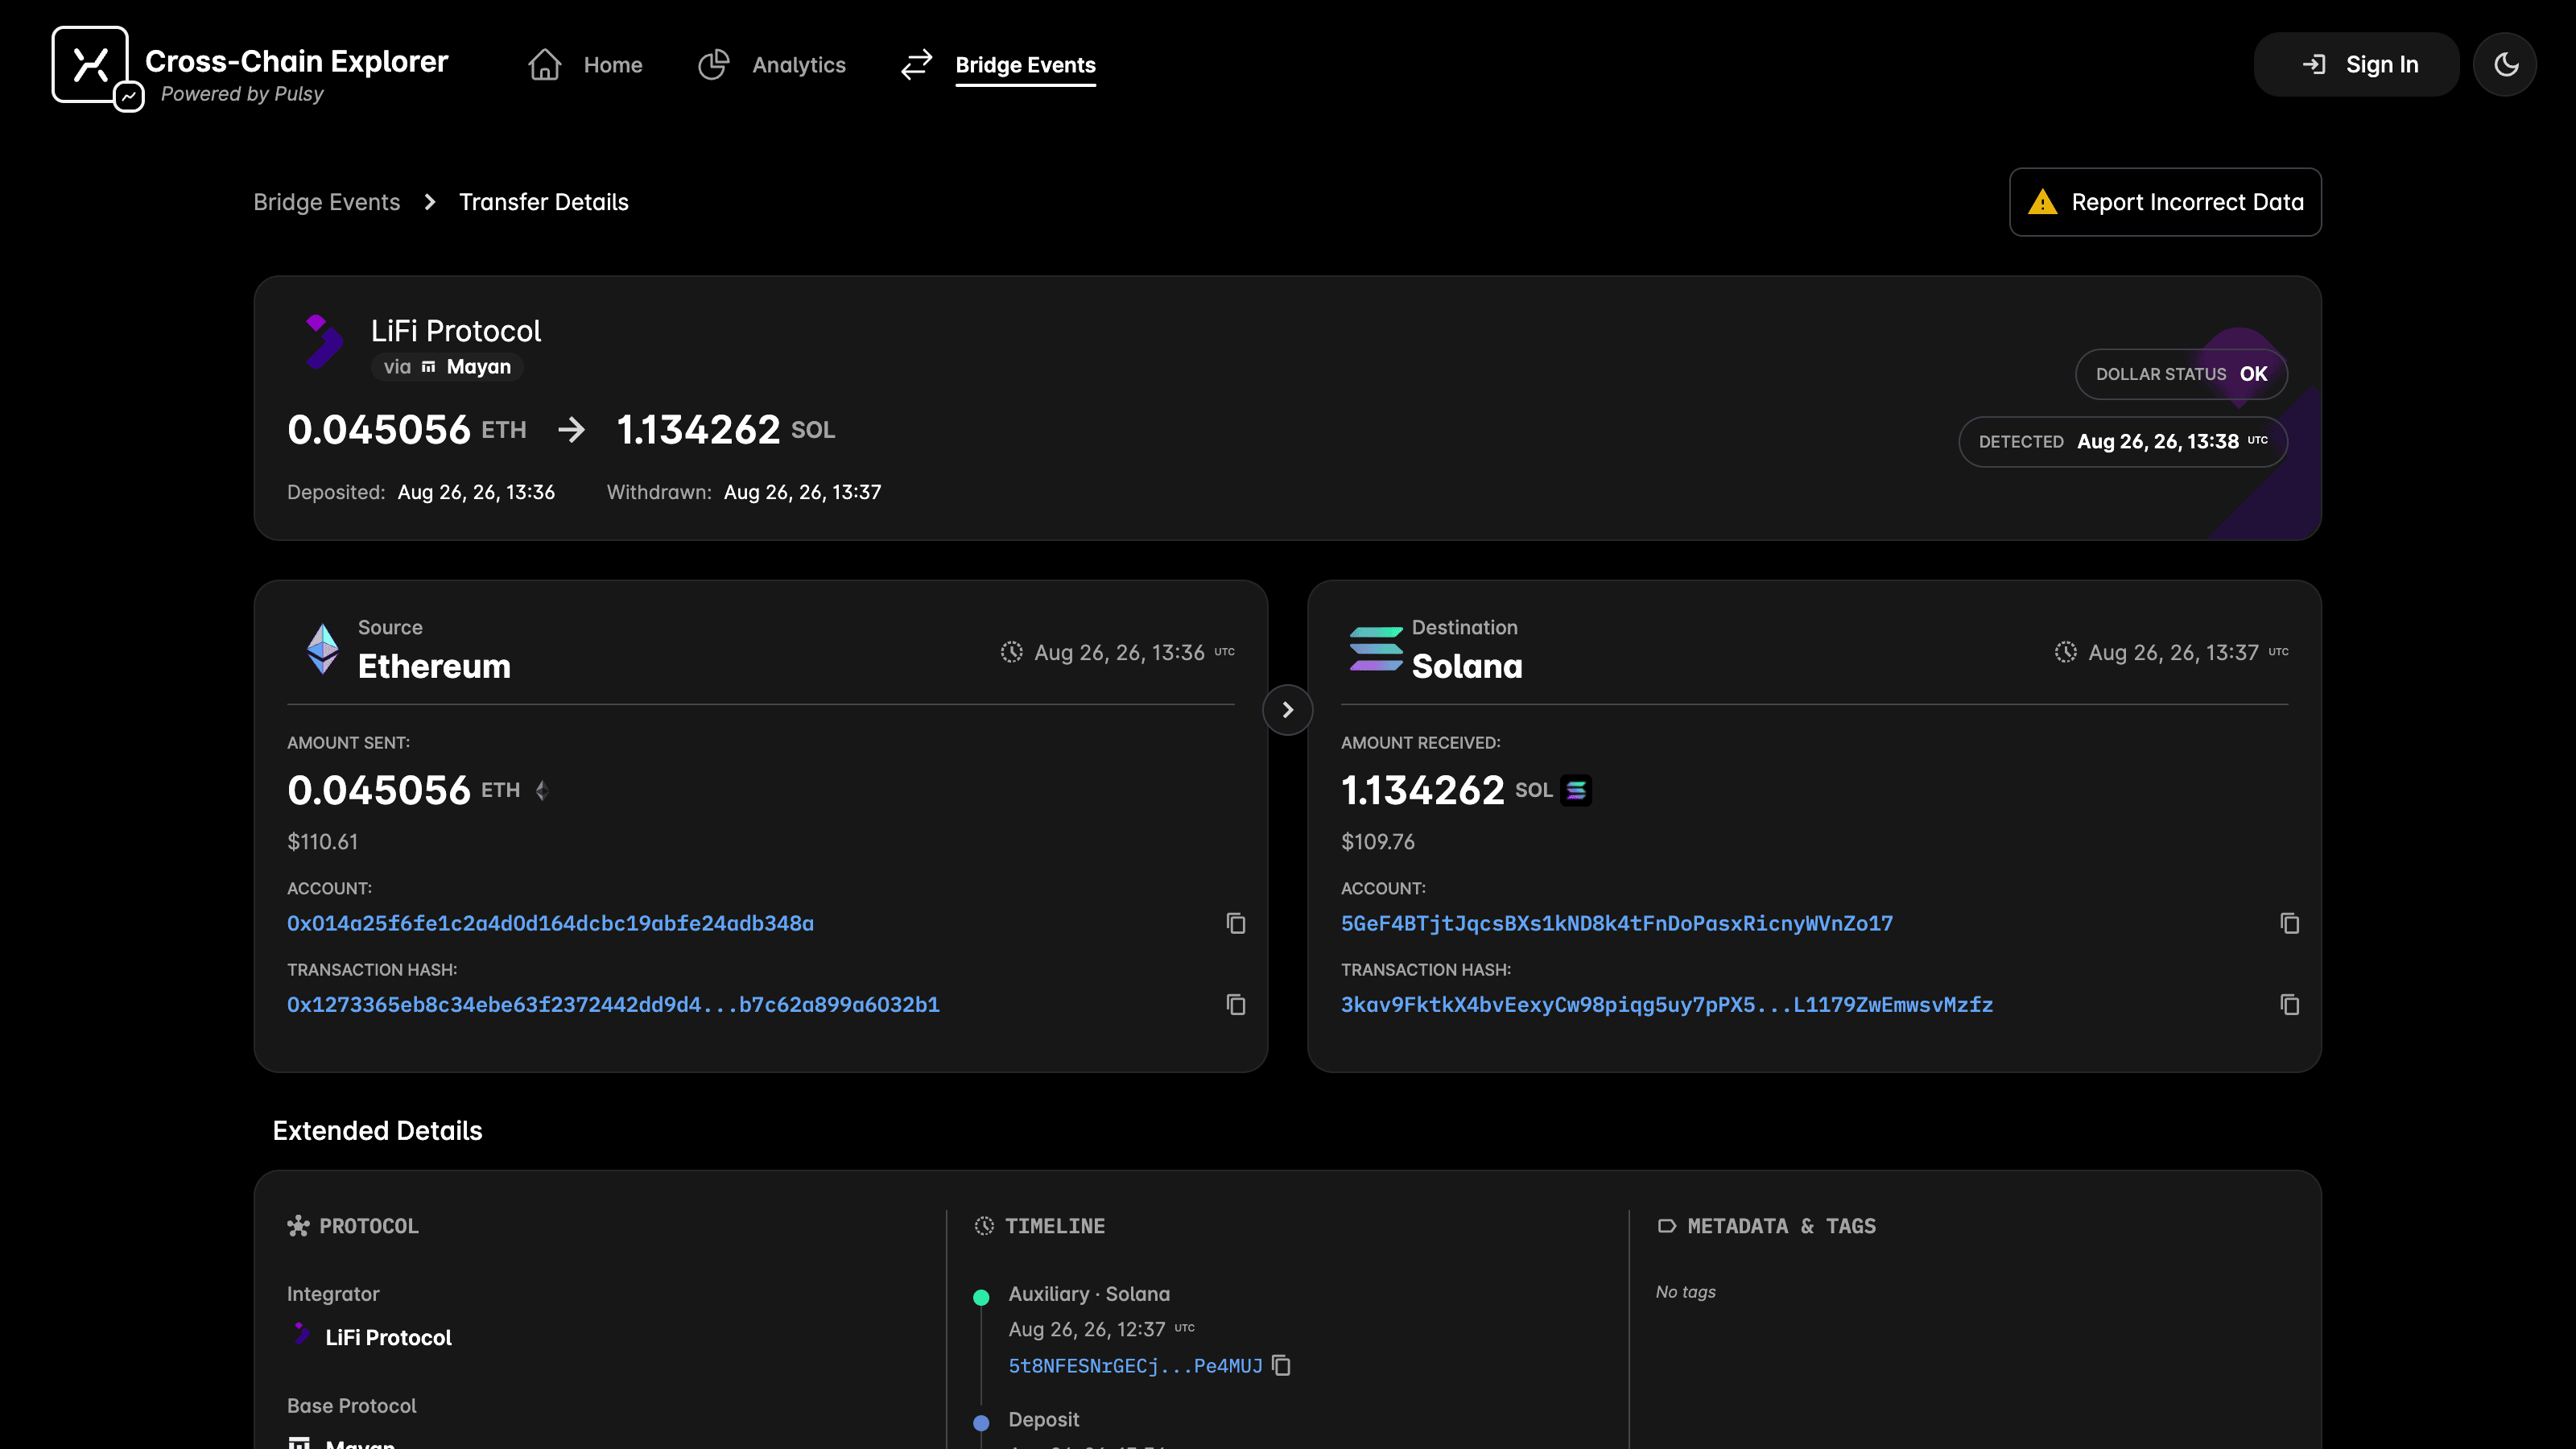Click the warning triangle icon
The width and height of the screenshot is (2576, 1449).
(2042, 203)
